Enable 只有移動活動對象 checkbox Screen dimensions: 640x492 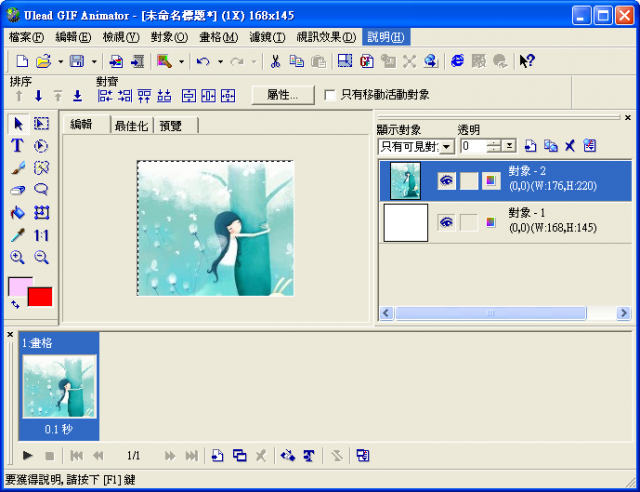pos(330,95)
